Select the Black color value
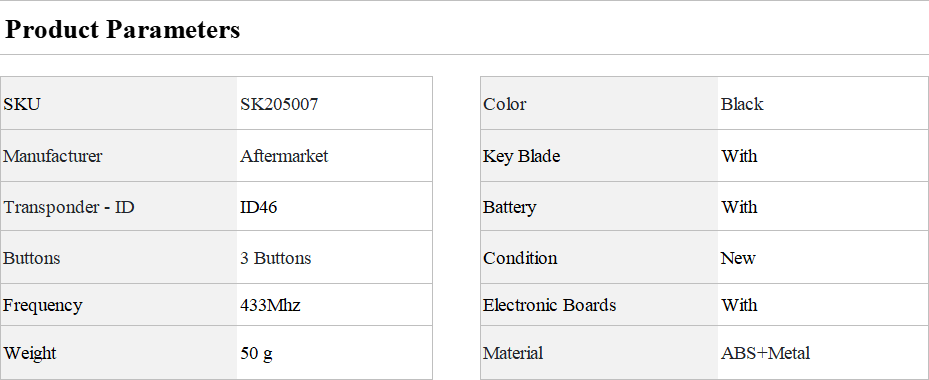The height and width of the screenshot is (380, 929). point(742,104)
